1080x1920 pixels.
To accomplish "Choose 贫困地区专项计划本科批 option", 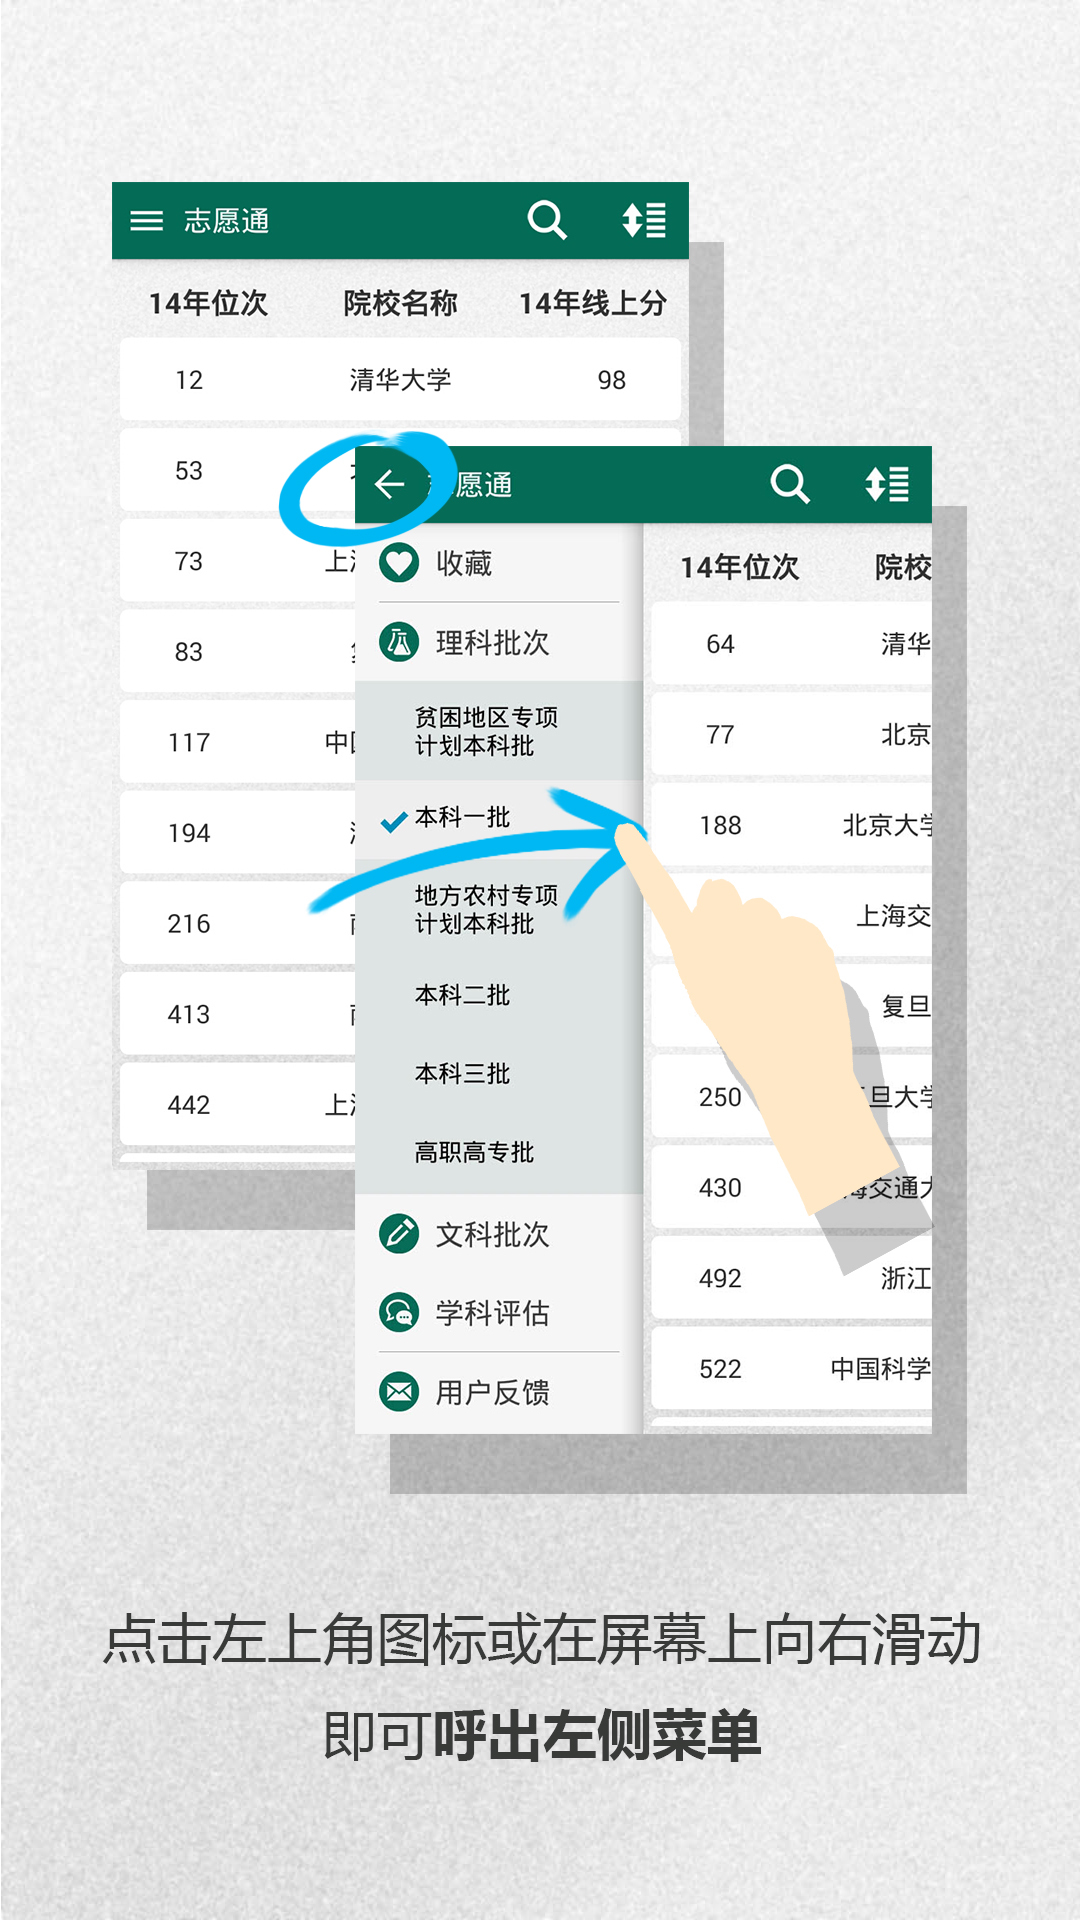I will 486,731.
